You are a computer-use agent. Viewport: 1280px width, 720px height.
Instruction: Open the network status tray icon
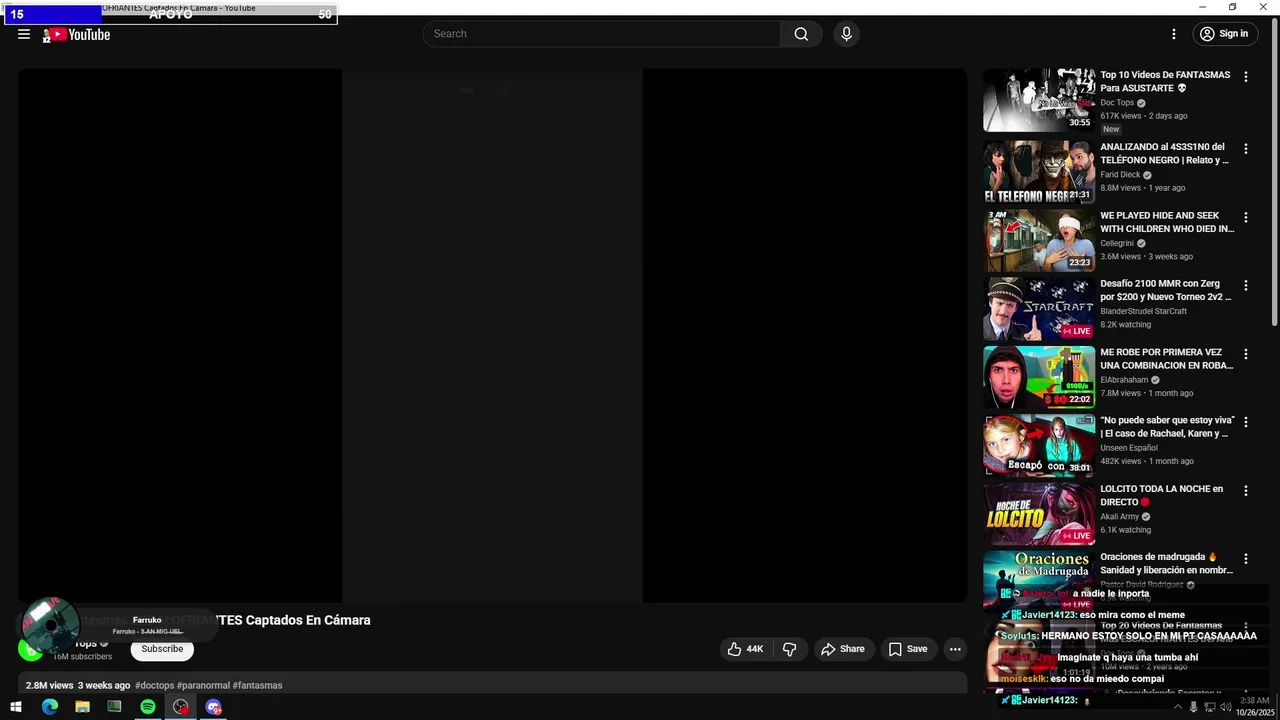[x=1210, y=707]
